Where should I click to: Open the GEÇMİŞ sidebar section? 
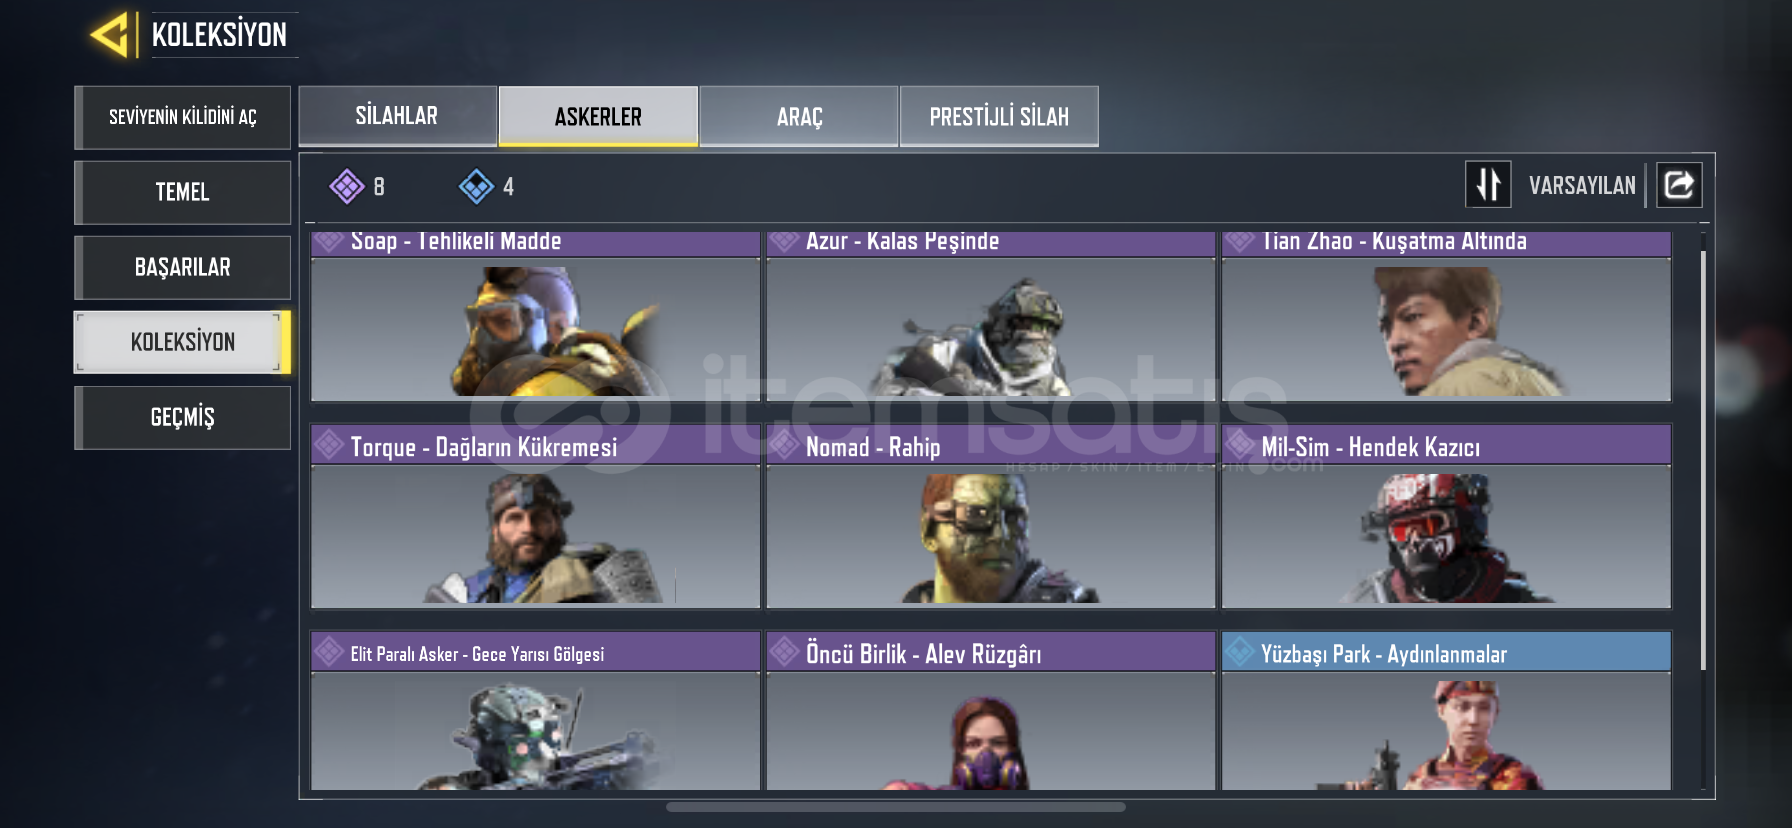coord(183,417)
